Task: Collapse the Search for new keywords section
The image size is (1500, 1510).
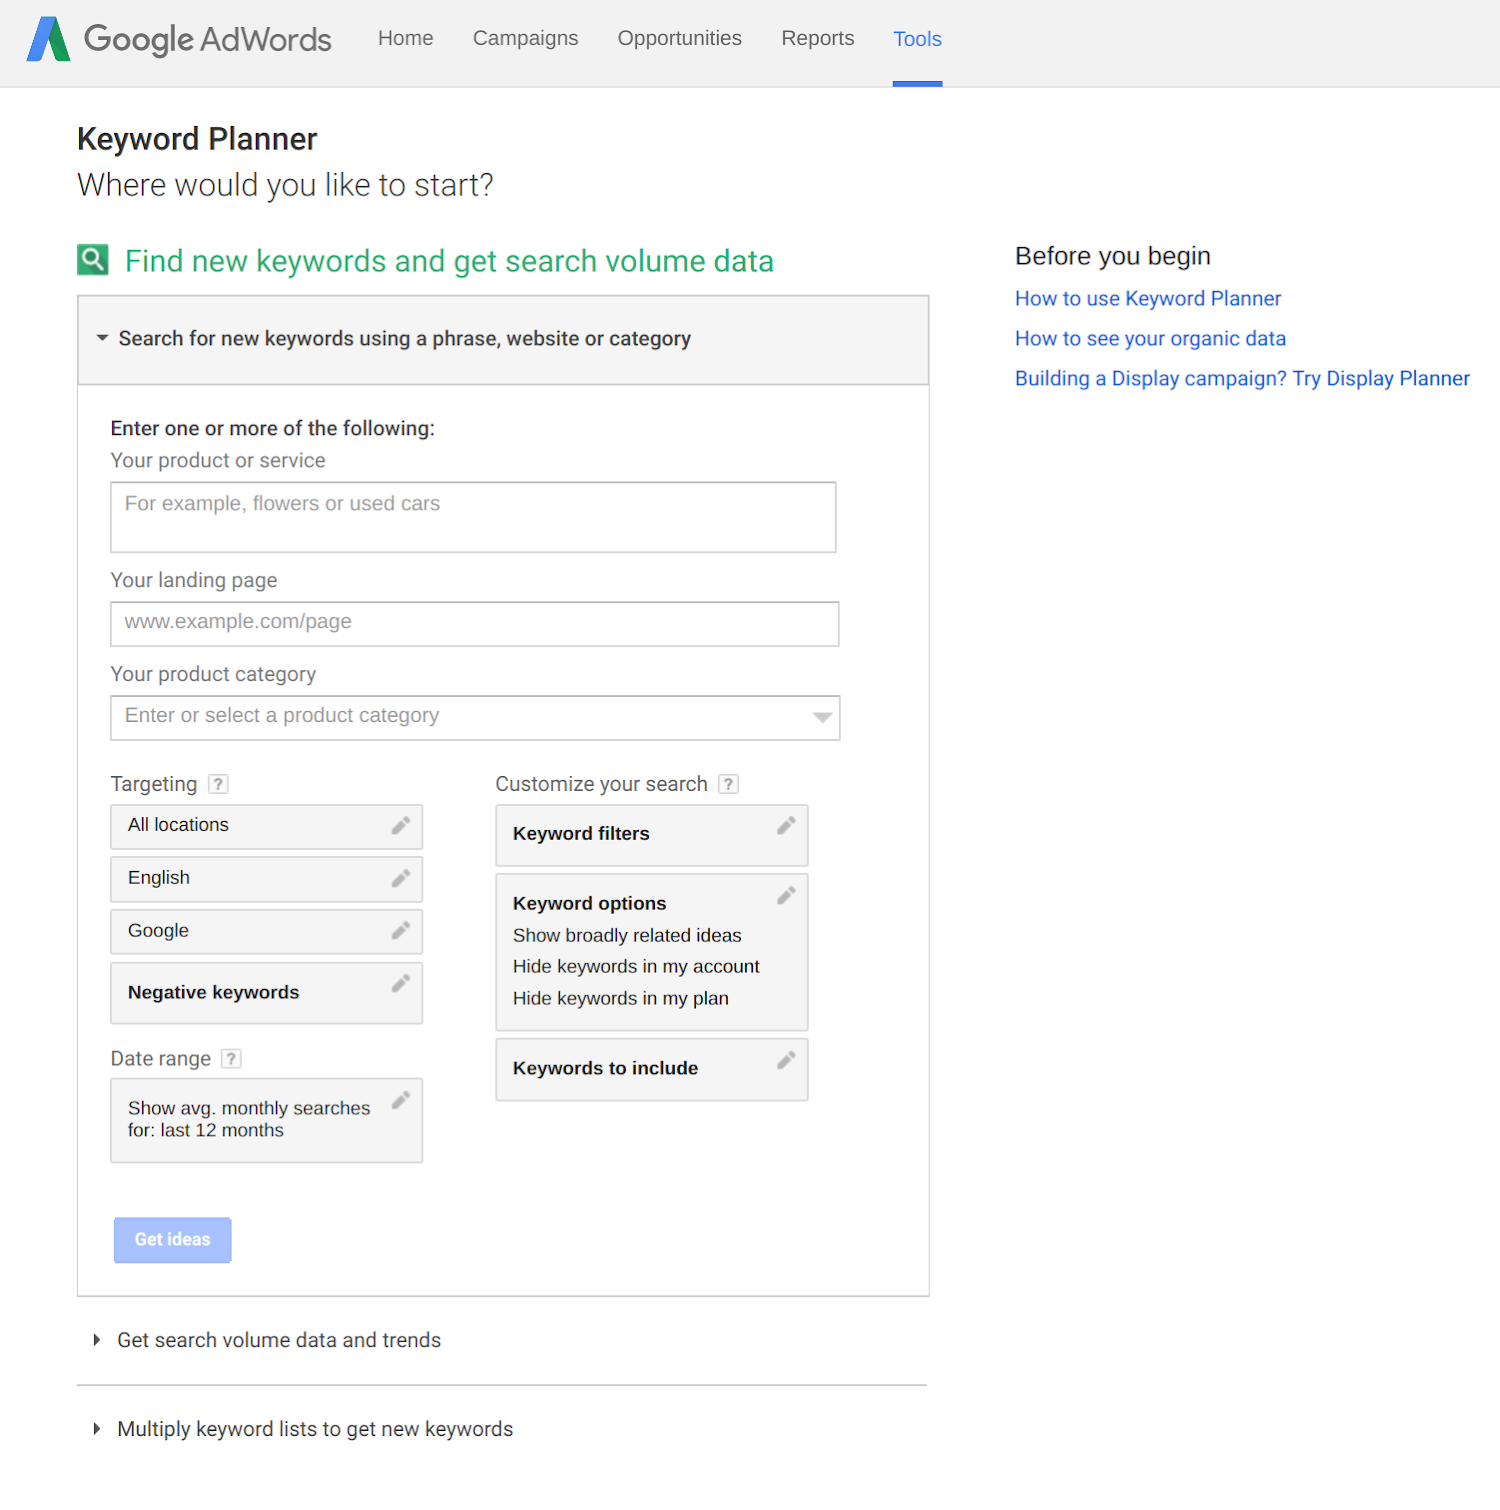Action: pos(503,340)
